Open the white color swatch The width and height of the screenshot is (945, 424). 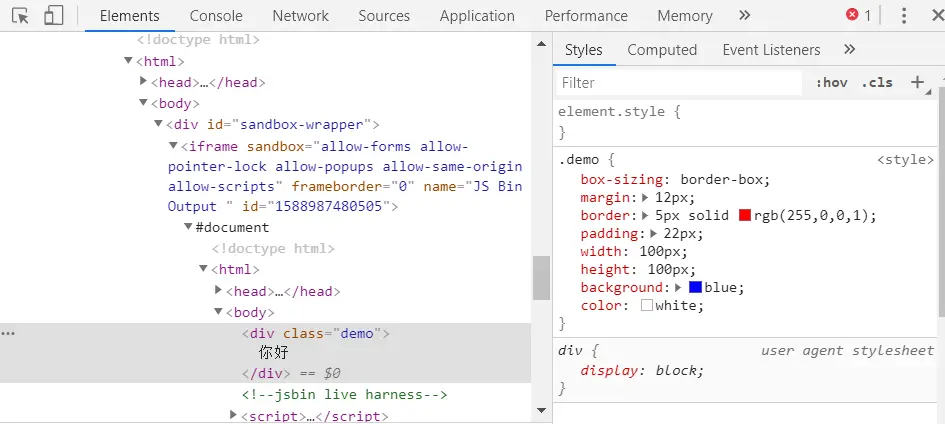click(647, 305)
